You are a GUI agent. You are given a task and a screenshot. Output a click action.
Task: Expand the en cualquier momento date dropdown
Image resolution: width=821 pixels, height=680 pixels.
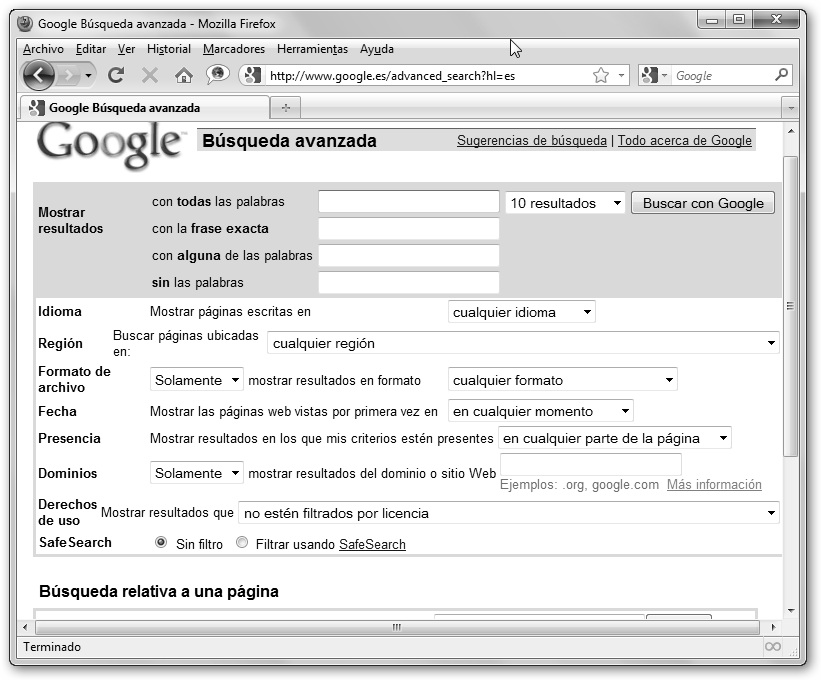point(540,411)
